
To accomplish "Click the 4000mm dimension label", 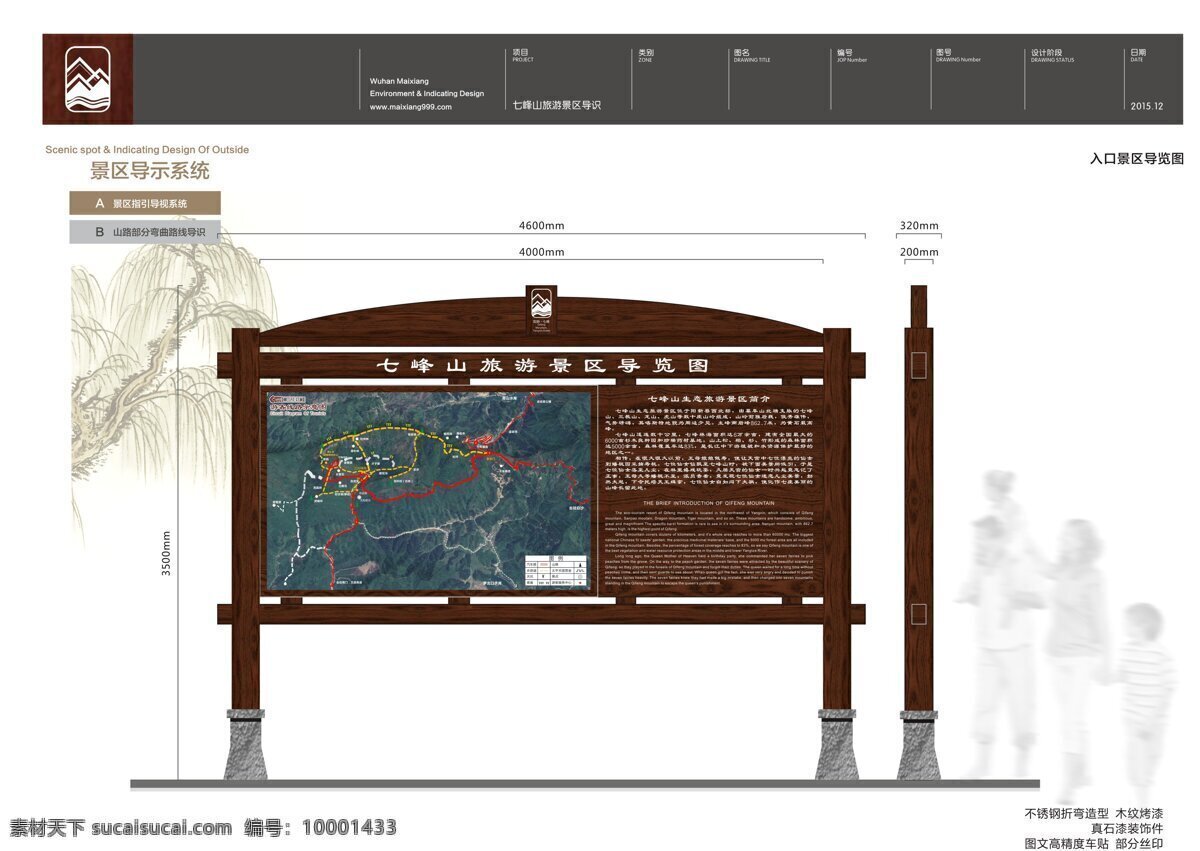I will 541,252.
